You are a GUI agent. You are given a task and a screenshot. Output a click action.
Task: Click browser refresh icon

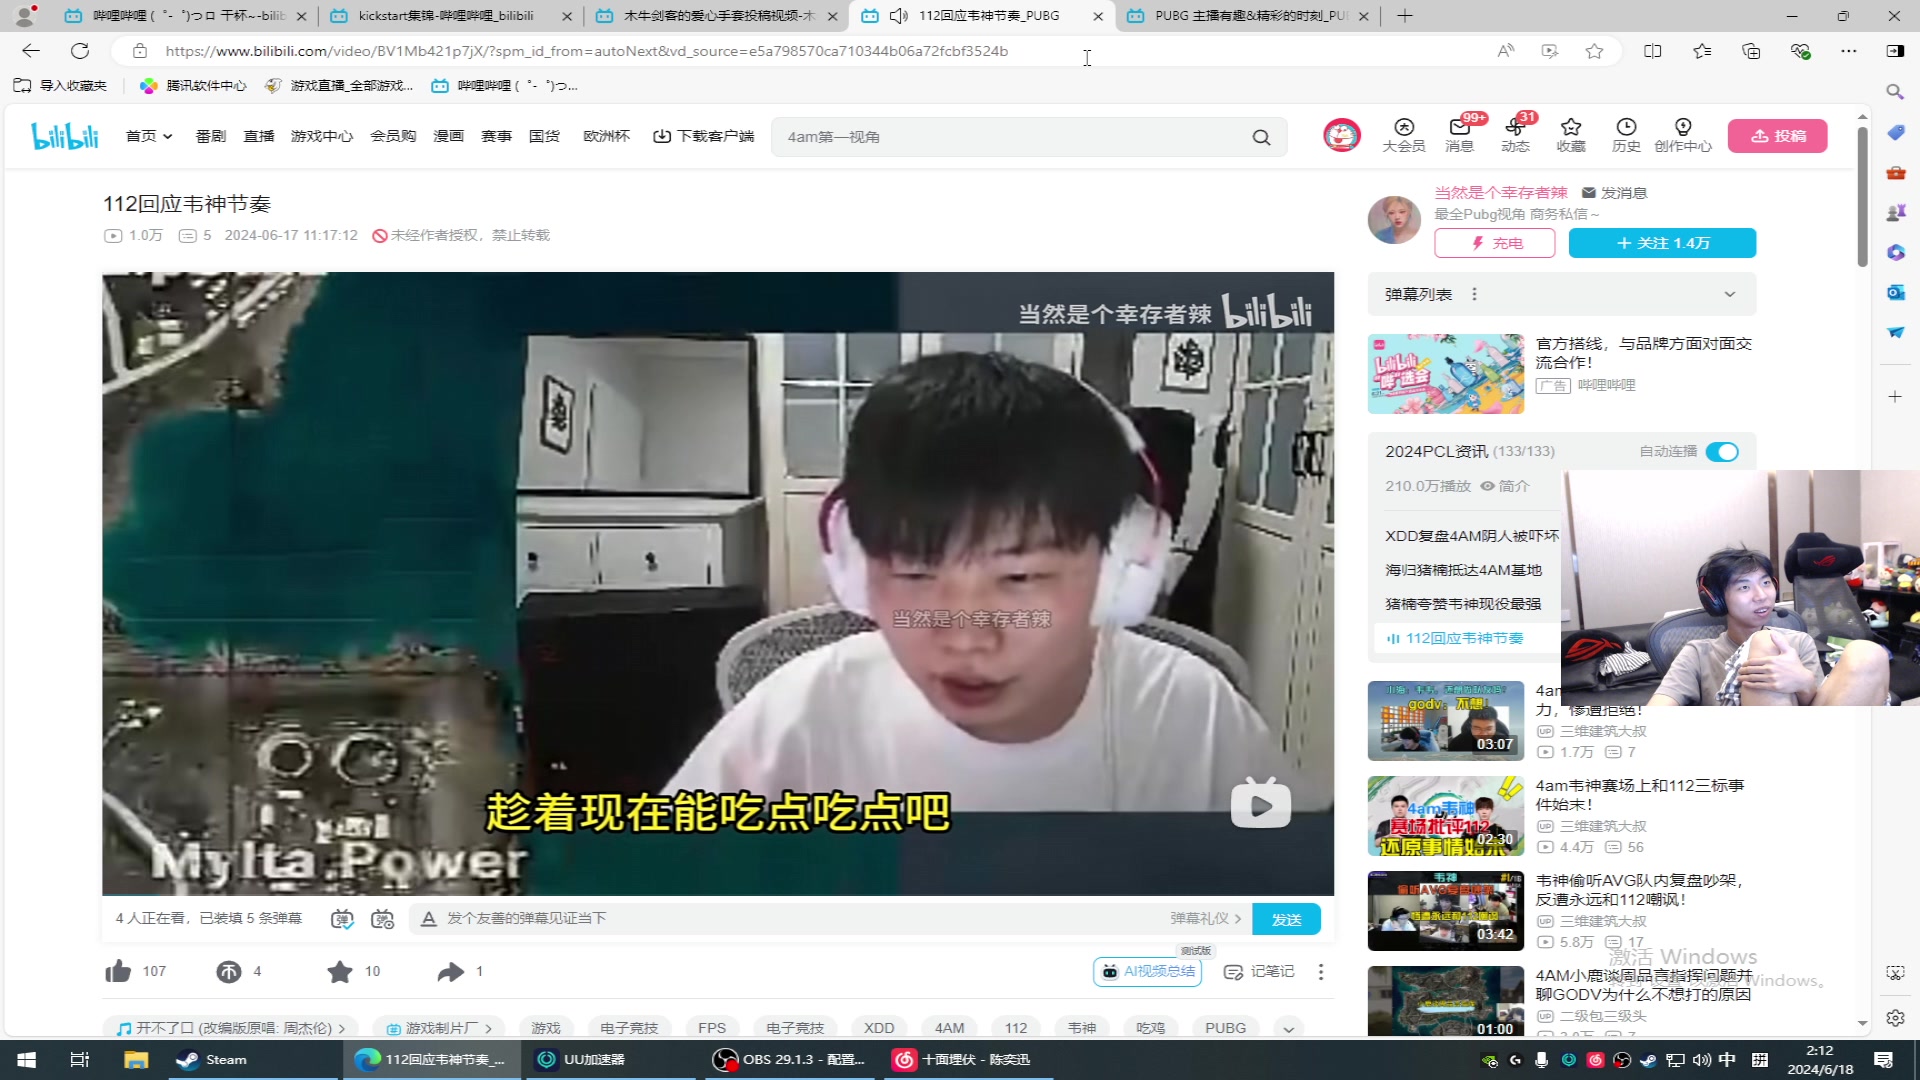coord(80,51)
